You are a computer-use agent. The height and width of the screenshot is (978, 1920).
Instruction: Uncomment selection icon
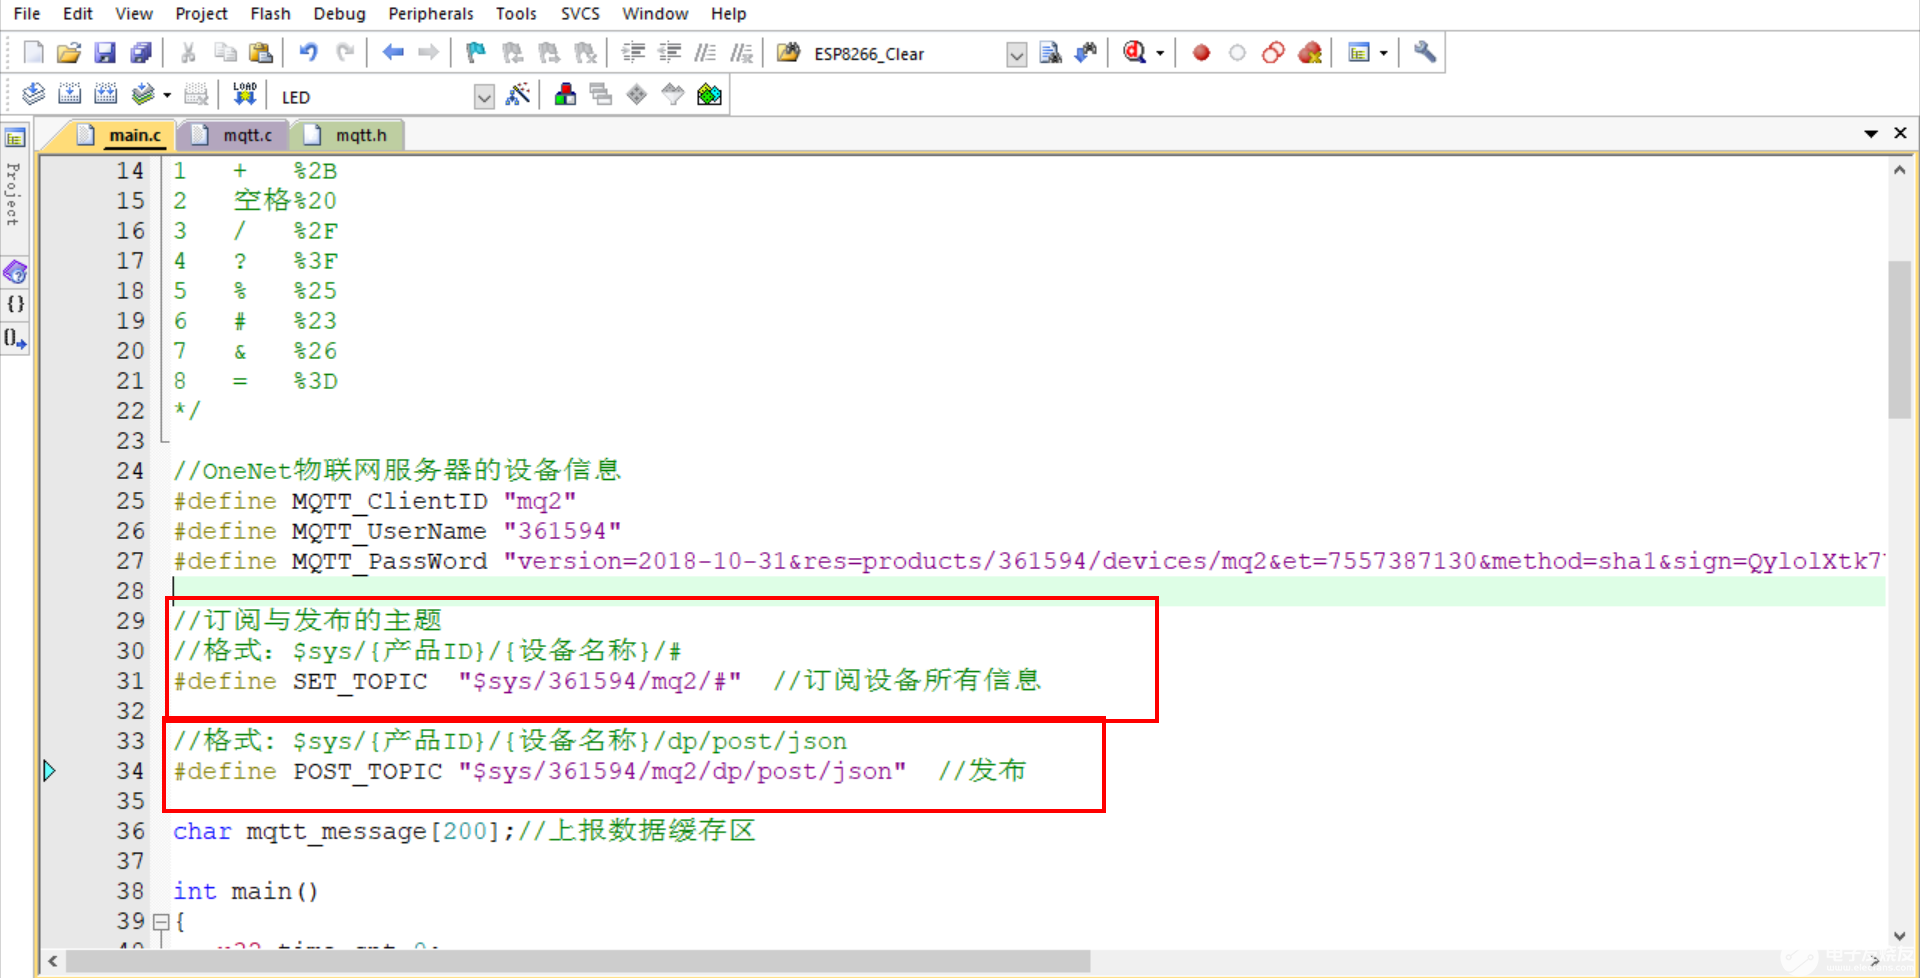coord(741,53)
